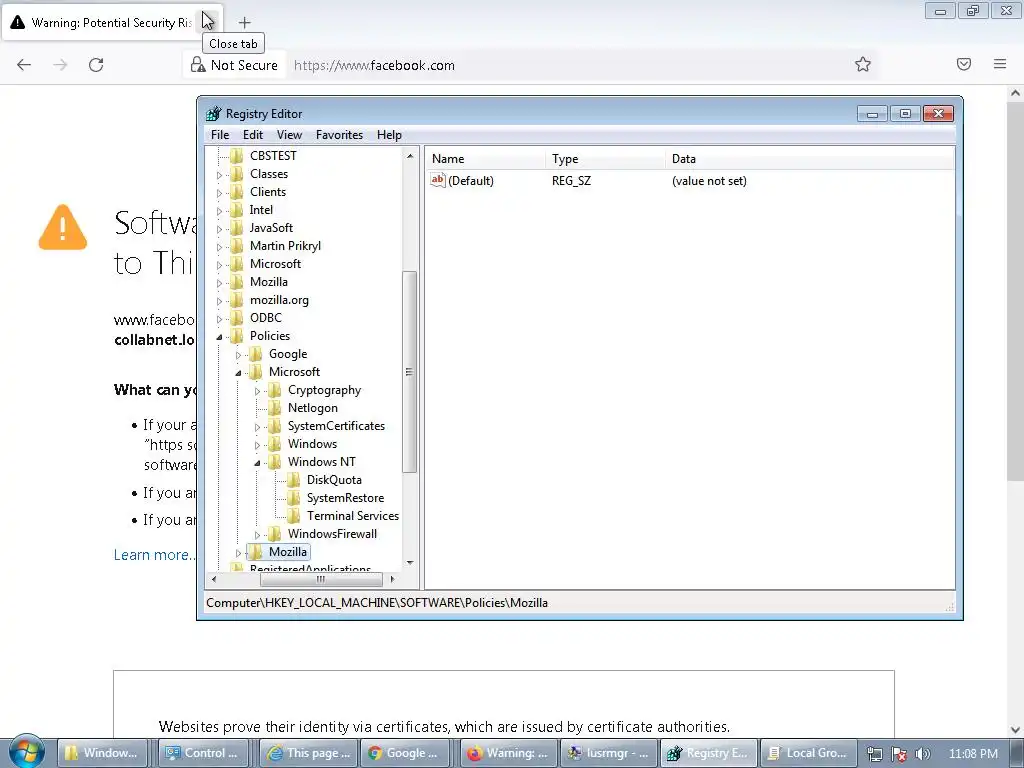This screenshot has width=1024, height=768.
Task: Click the Registry Editor title icon
Action: pyautogui.click(x=214, y=114)
